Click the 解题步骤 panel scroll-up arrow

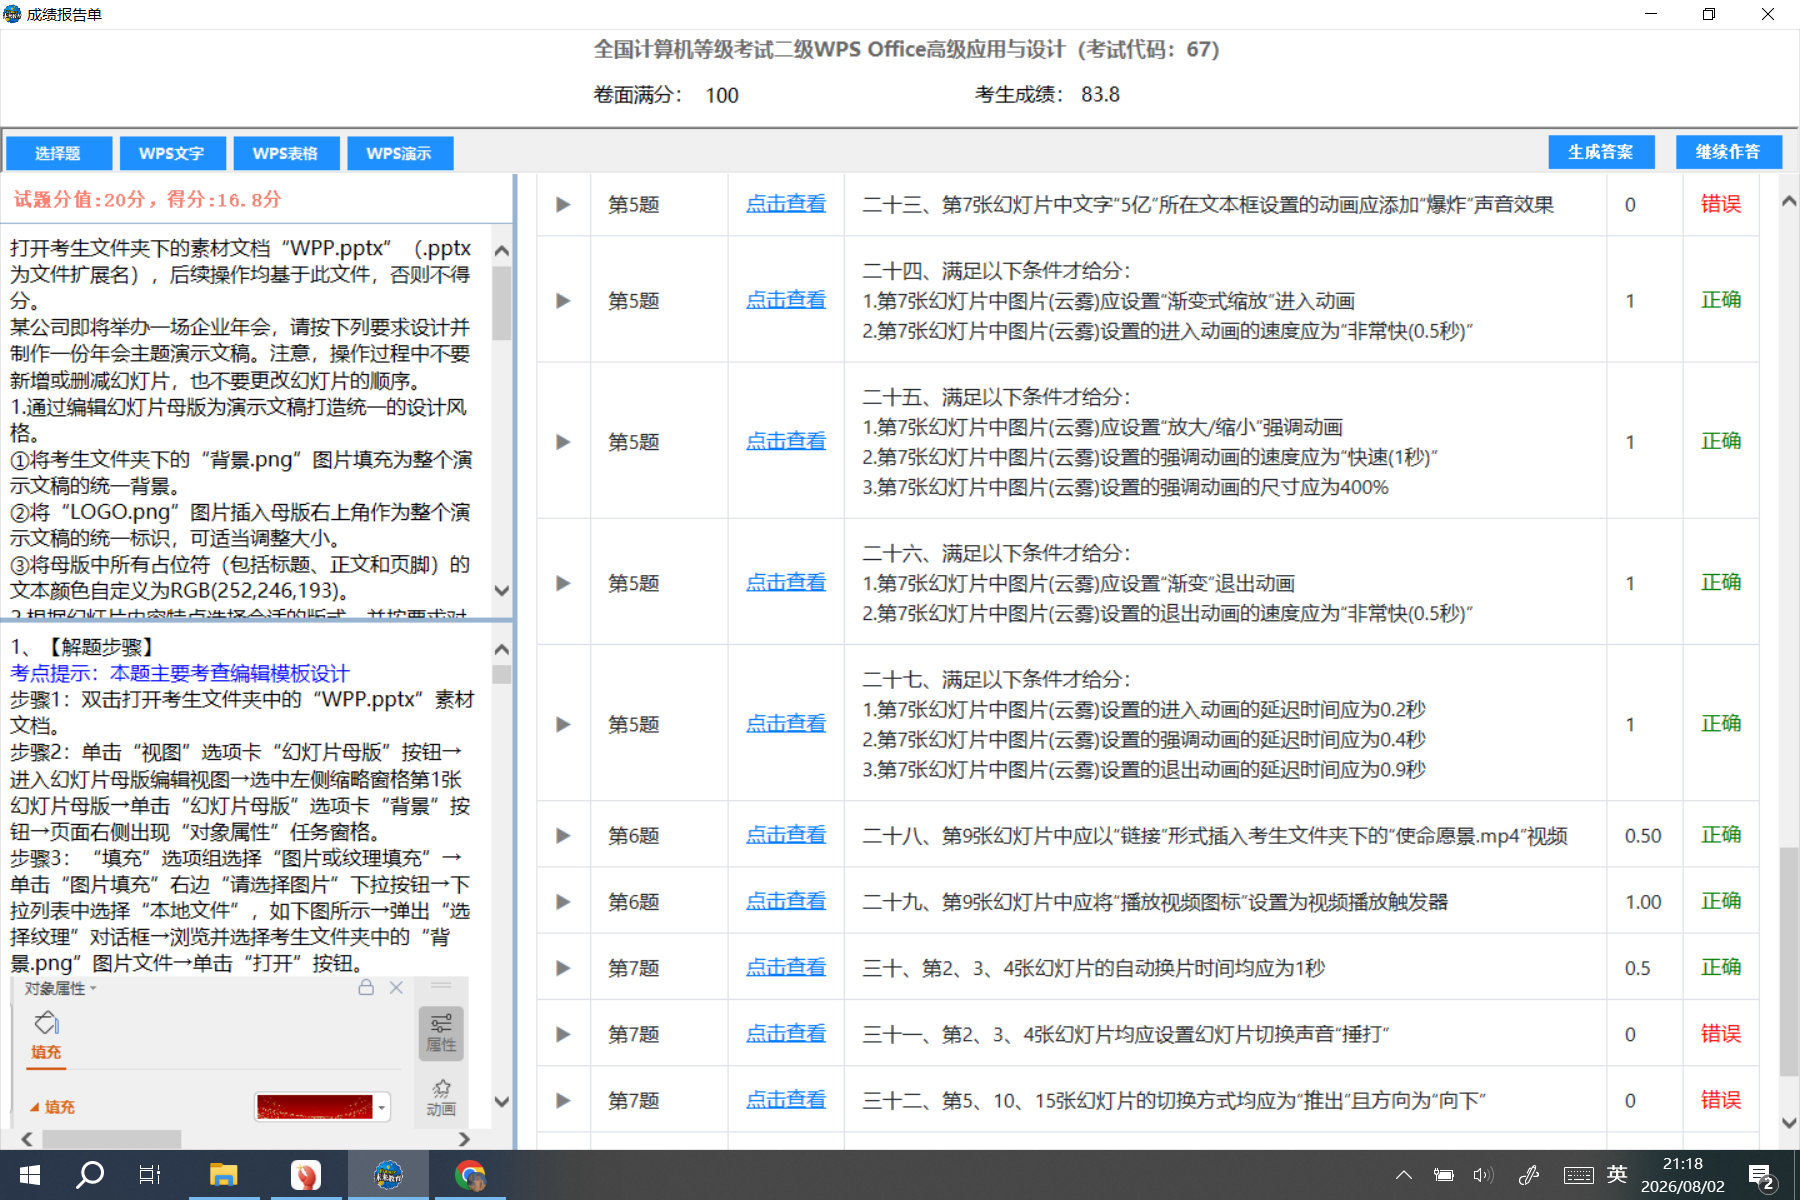coord(502,649)
